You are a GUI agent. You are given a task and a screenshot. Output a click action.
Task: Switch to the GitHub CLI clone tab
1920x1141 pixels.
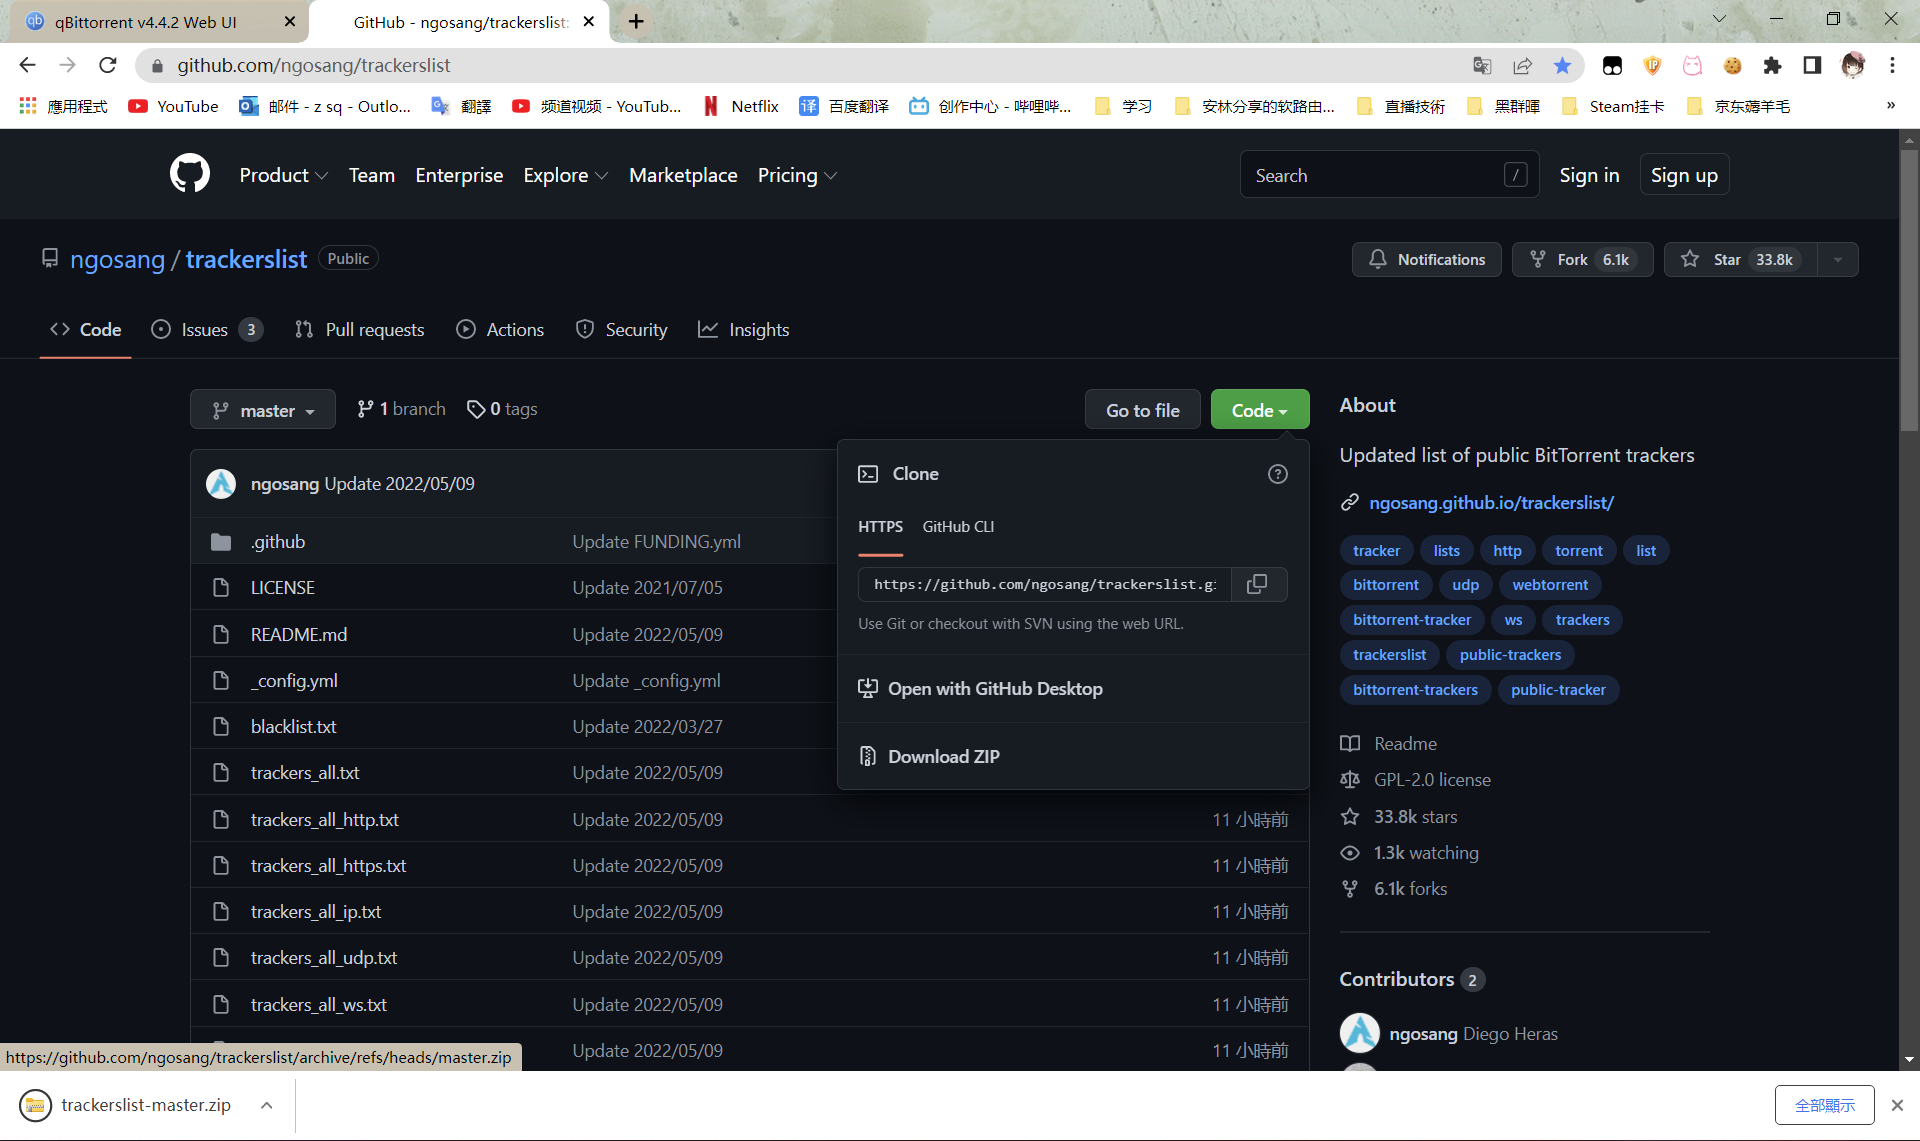pyautogui.click(x=957, y=527)
